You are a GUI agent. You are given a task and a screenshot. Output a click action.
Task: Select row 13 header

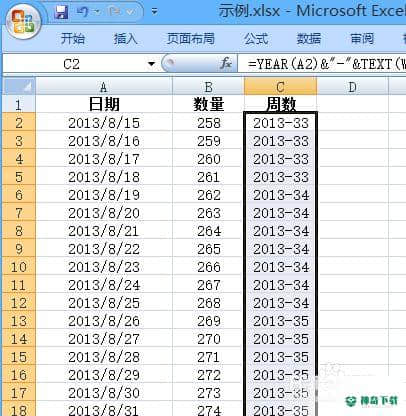click(19, 321)
